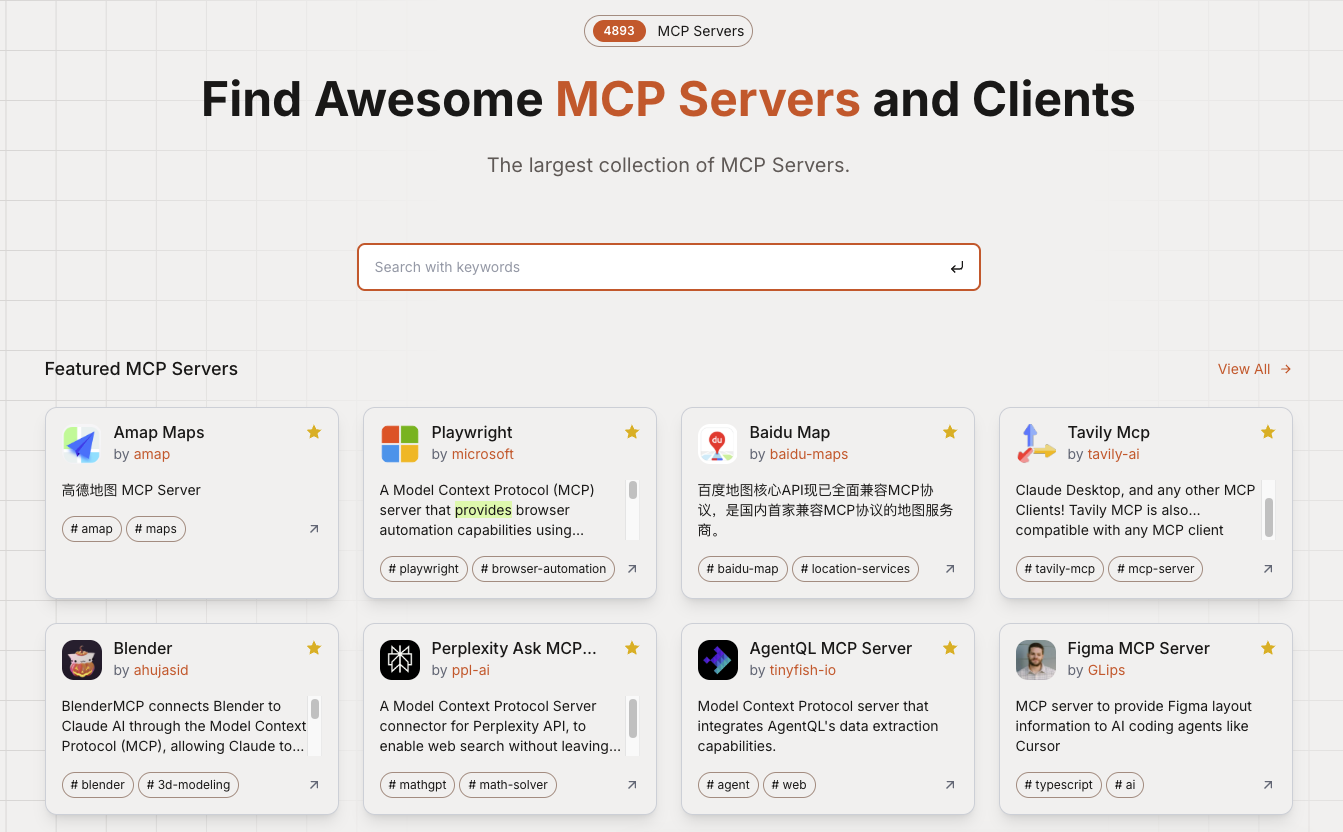
Task: Click the Amap Maps paper-plane logo
Action: coord(81,444)
